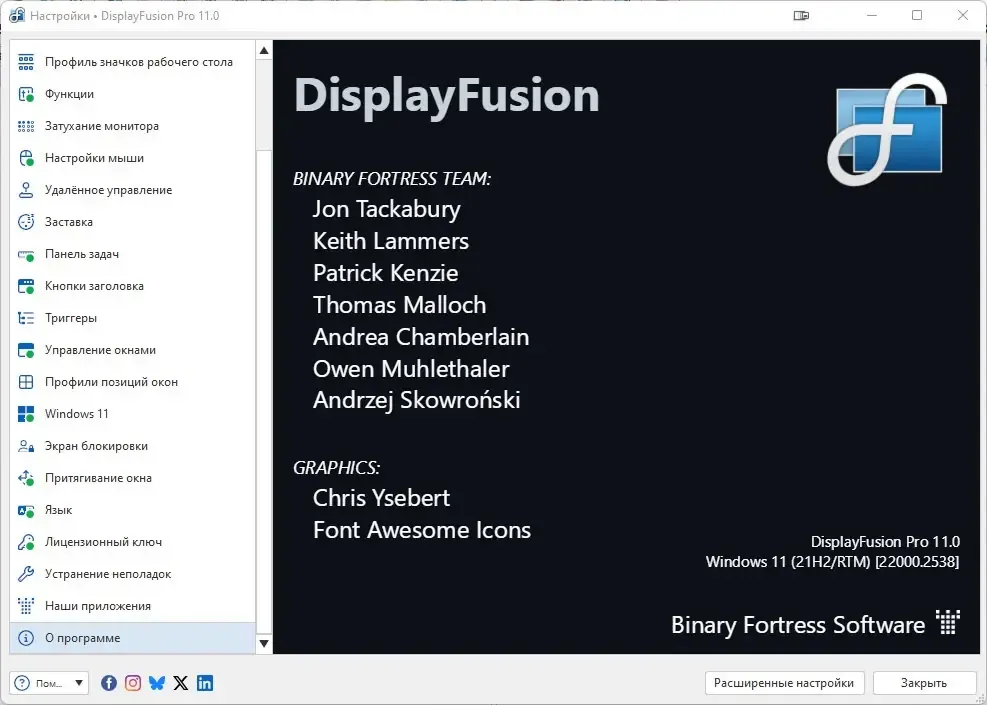Image resolution: width=987 pixels, height=705 pixels.
Task: Open the Язык settings
Action: [132, 510]
